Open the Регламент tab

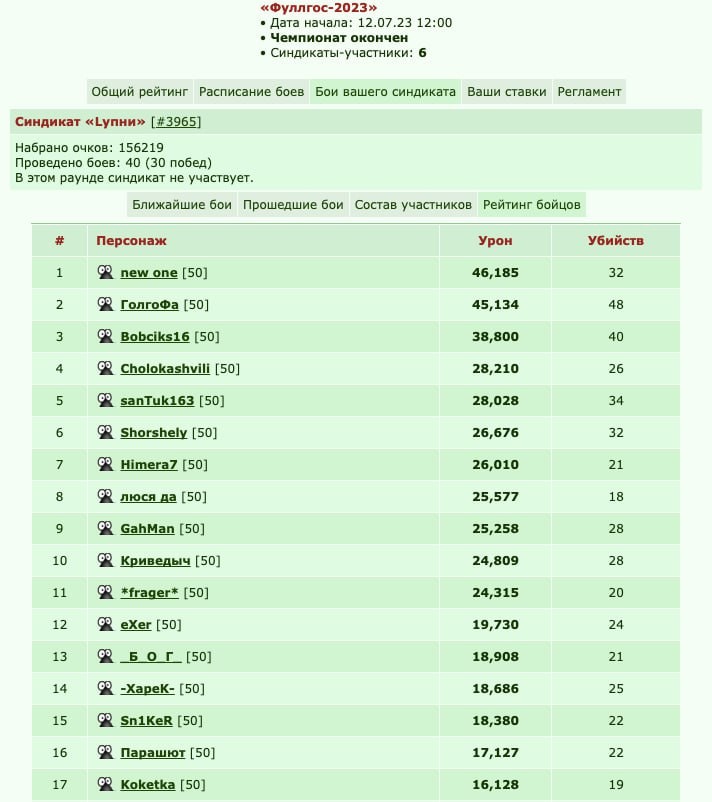[589, 92]
